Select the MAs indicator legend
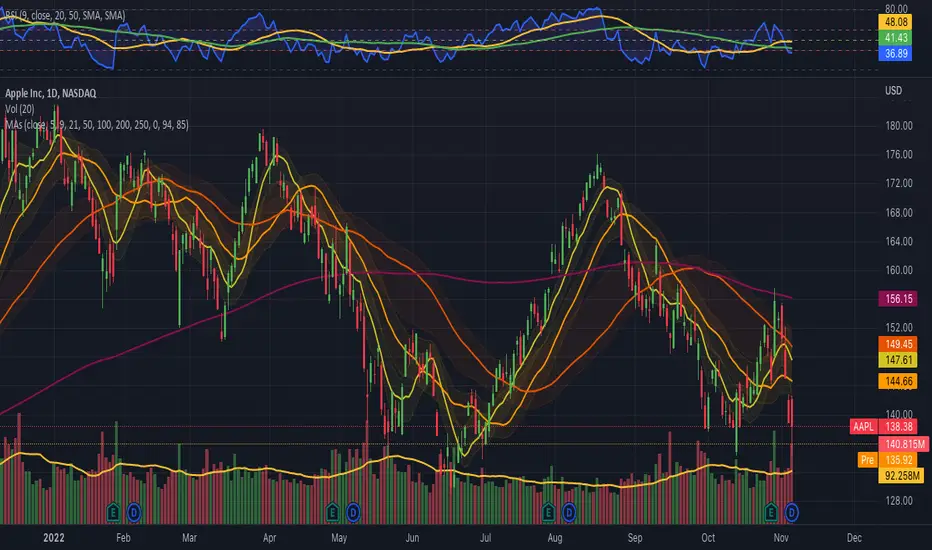 [97, 125]
